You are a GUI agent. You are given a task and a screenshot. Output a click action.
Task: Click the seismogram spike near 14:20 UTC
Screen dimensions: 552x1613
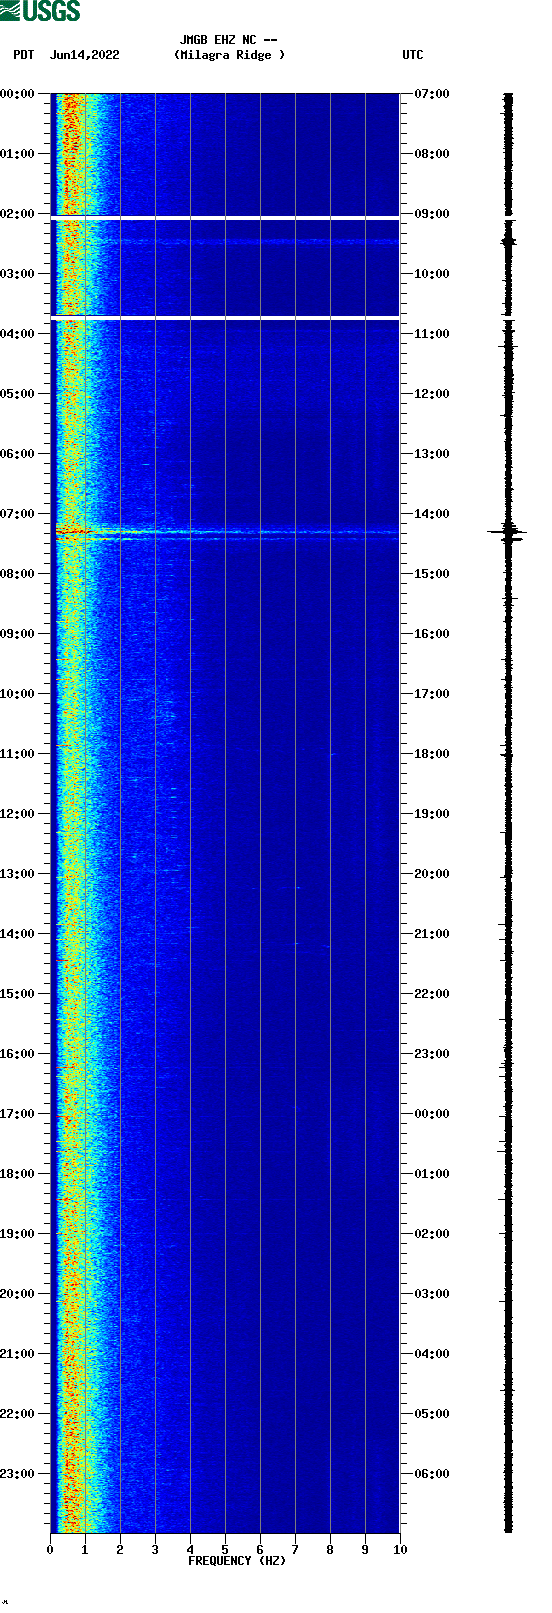[x=508, y=533]
